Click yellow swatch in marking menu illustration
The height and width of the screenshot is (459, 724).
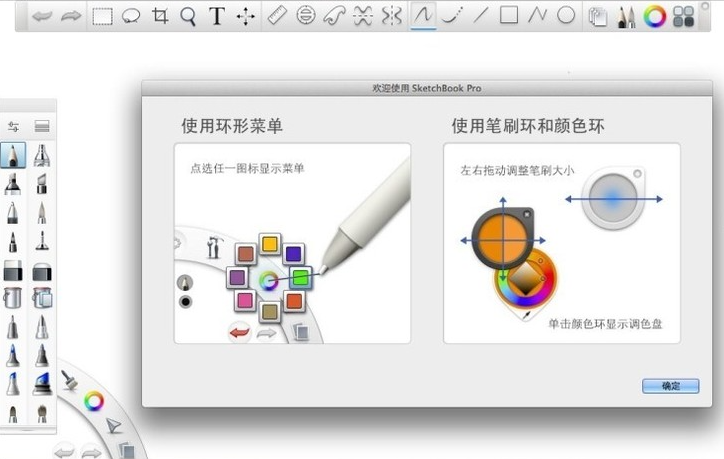coord(269,244)
